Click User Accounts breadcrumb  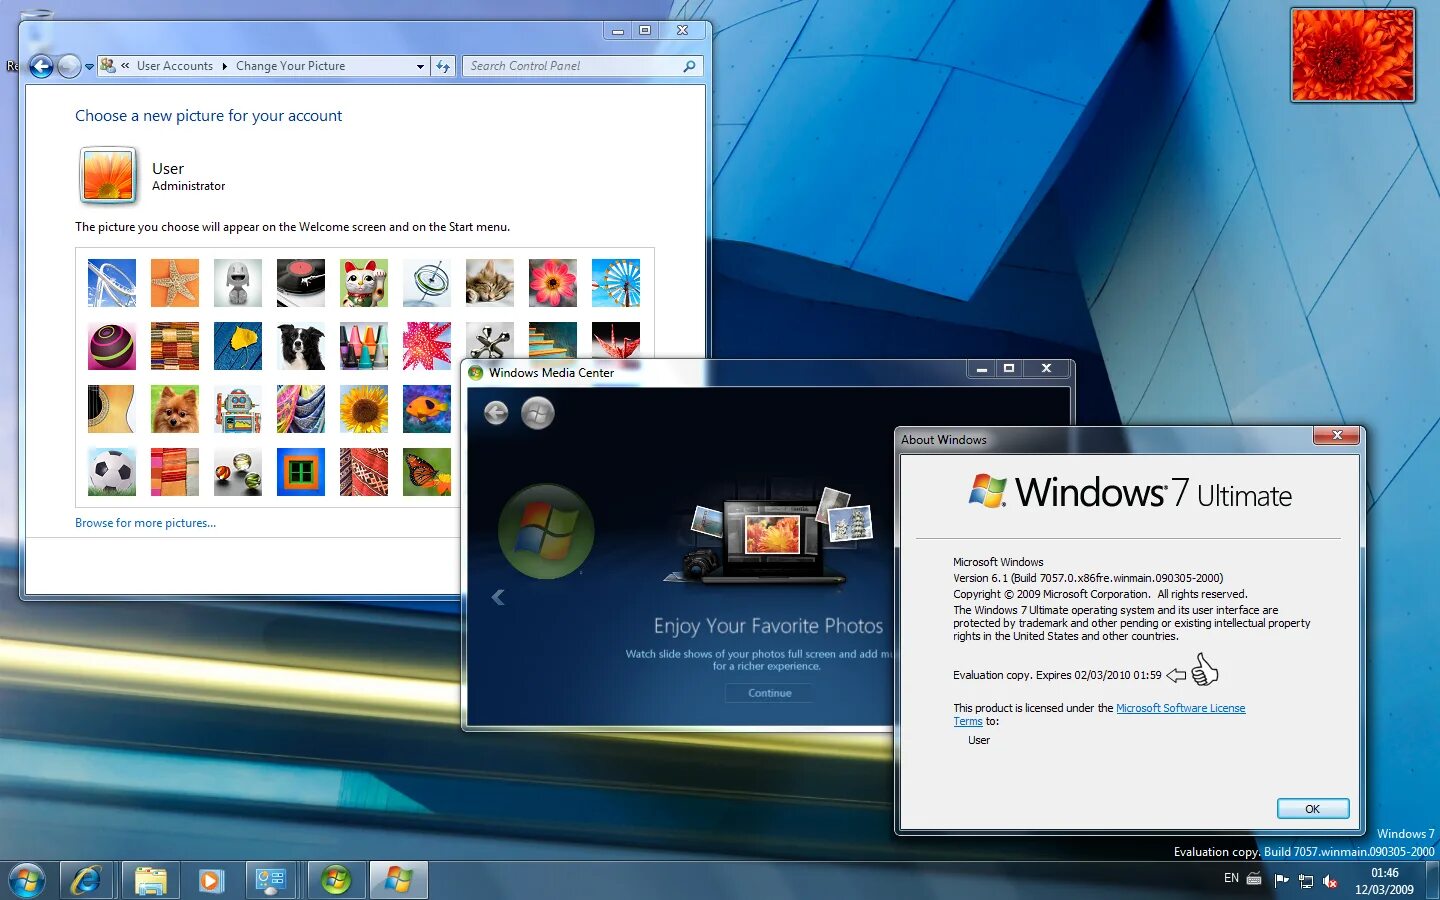click(x=175, y=66)
